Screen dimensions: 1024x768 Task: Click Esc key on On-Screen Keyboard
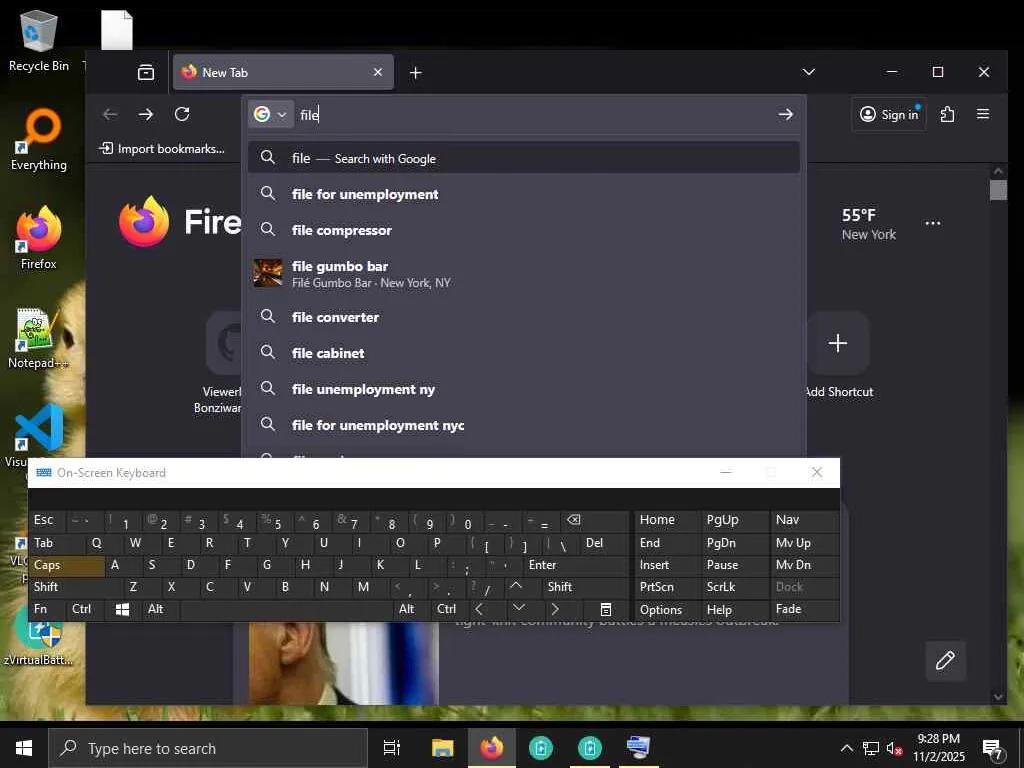pyautogui.click(x=46, y=520)
